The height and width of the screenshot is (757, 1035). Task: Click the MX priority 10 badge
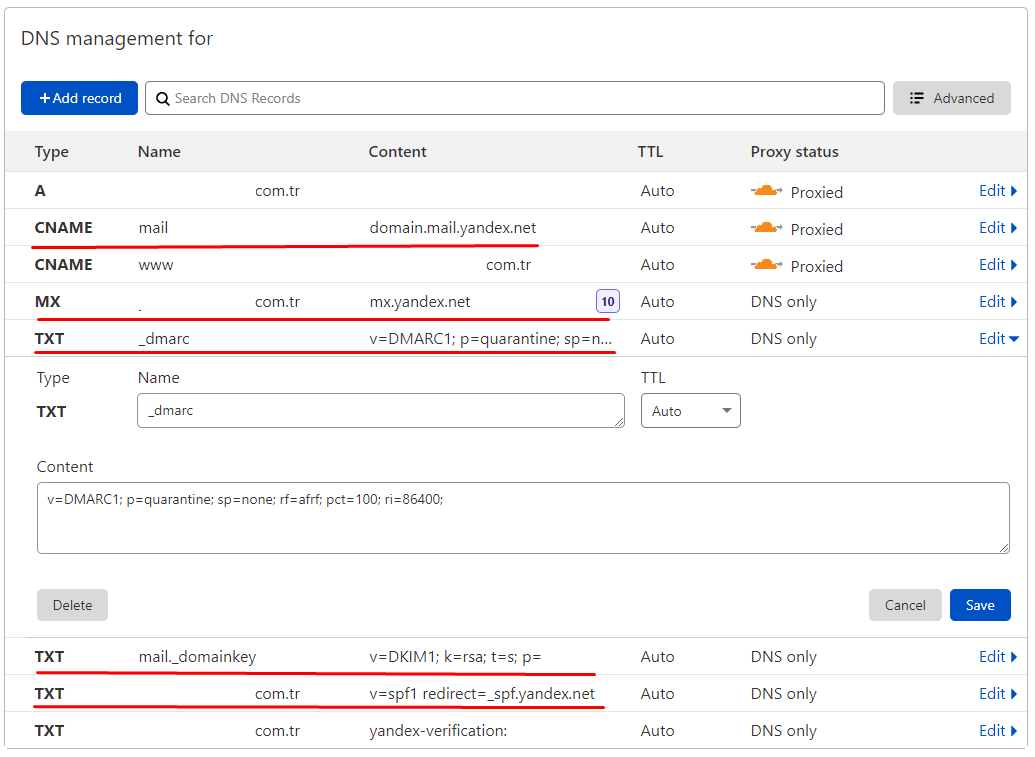[608, 302]
